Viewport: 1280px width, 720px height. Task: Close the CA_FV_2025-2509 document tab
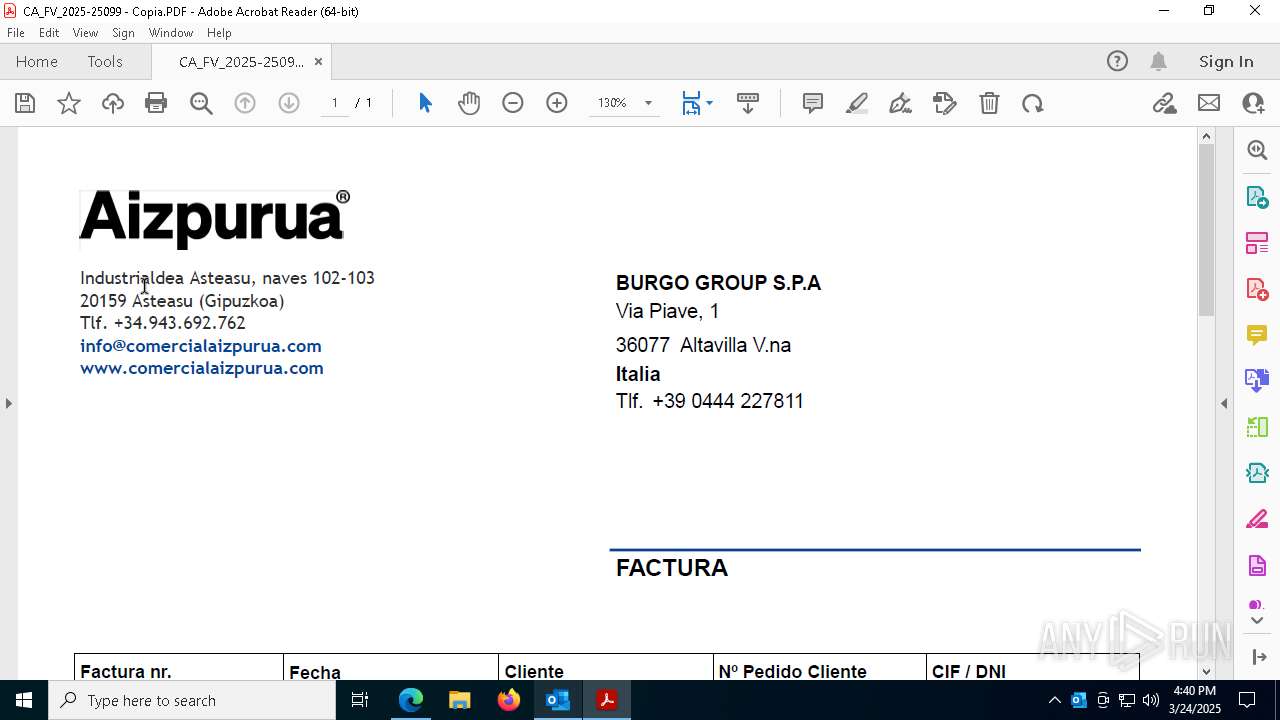pyautogui.click(x=318, y=62)
